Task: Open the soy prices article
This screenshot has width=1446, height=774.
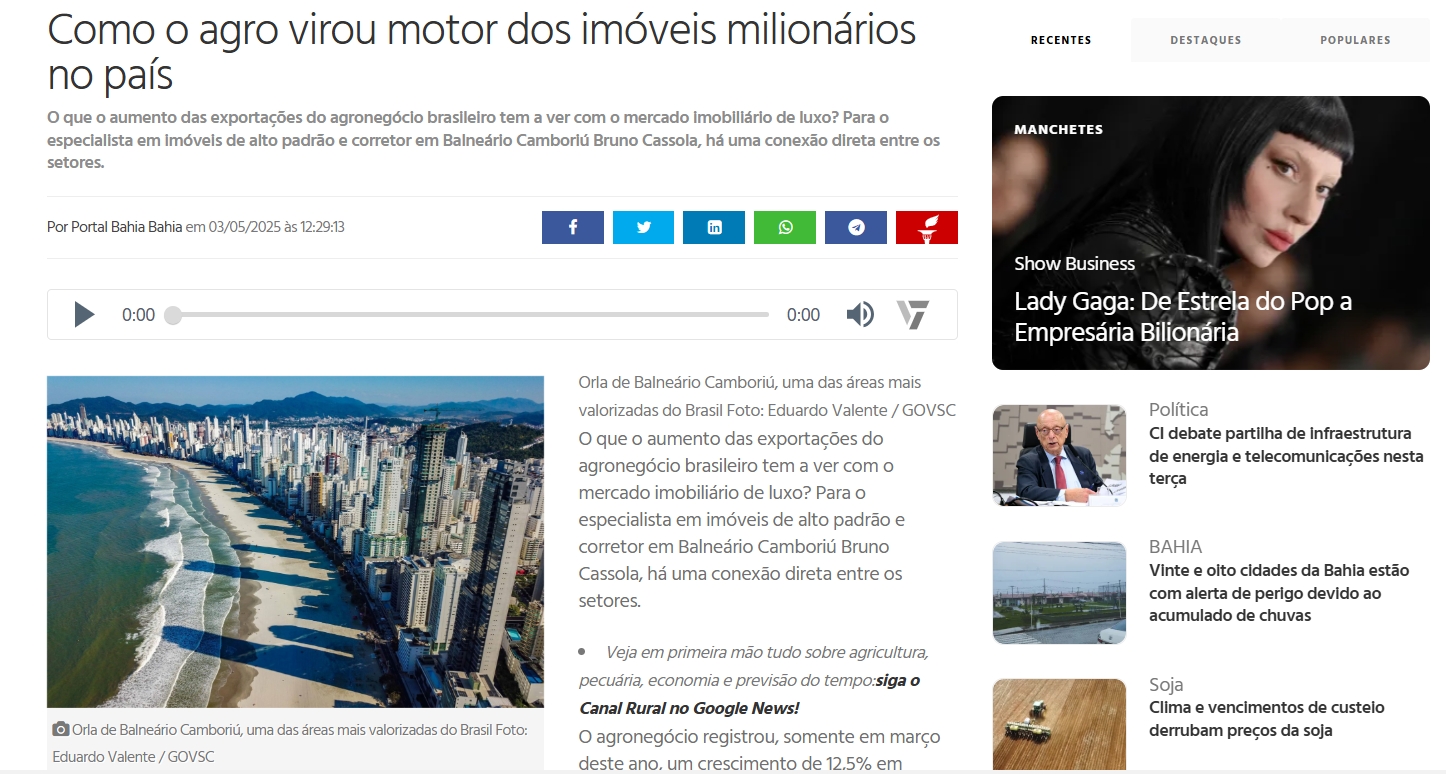Action: point(1267,719)
